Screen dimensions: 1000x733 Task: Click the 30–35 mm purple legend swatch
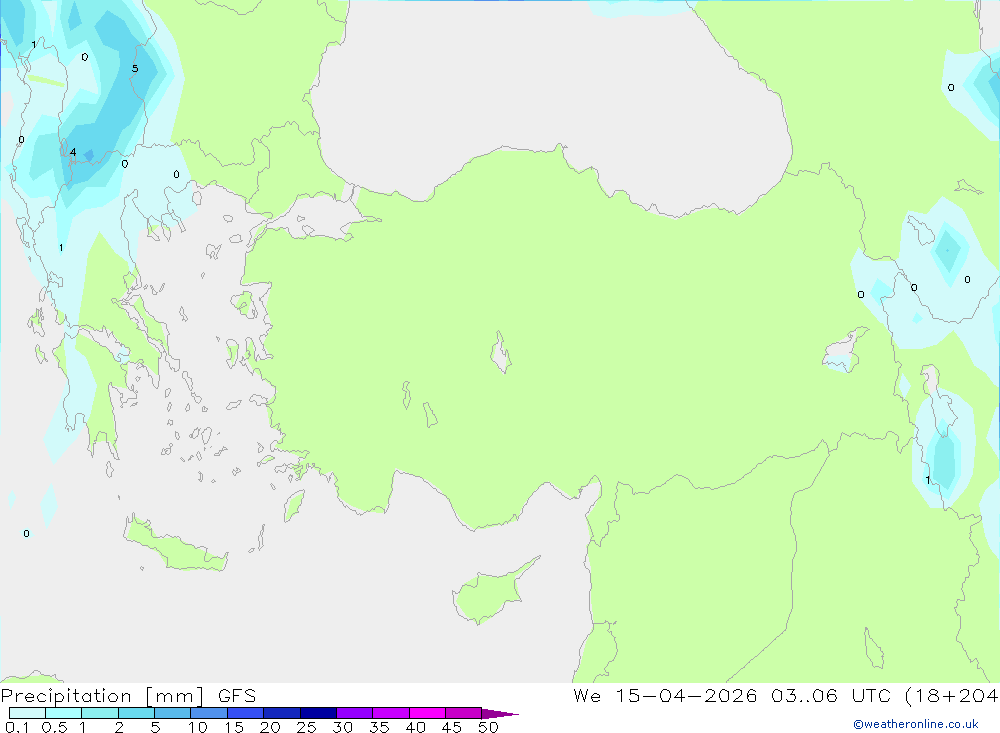354,713
